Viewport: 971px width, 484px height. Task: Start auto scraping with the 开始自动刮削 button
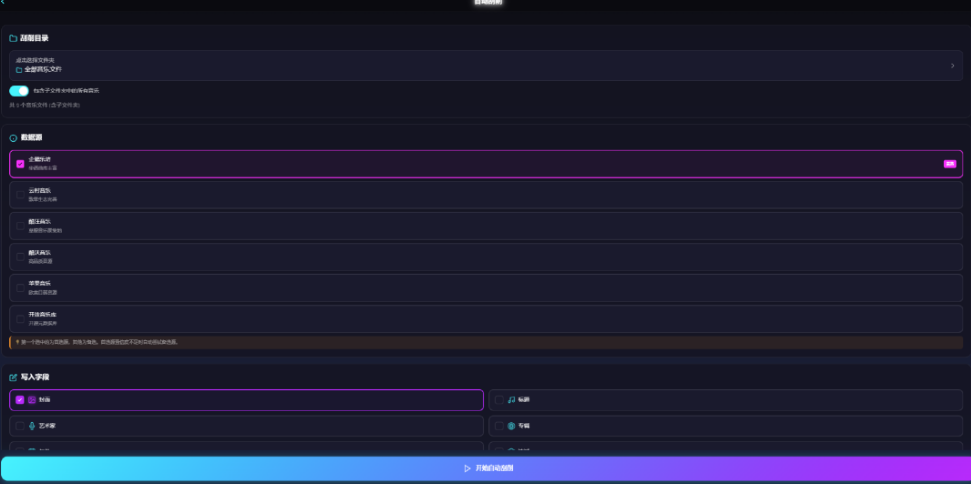[486, 469]
